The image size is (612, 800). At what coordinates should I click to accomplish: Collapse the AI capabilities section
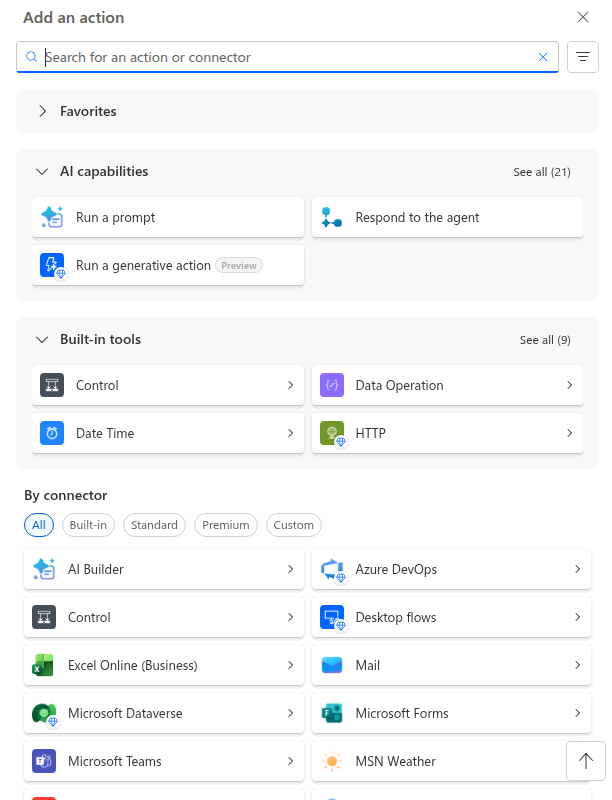point(42,171)
